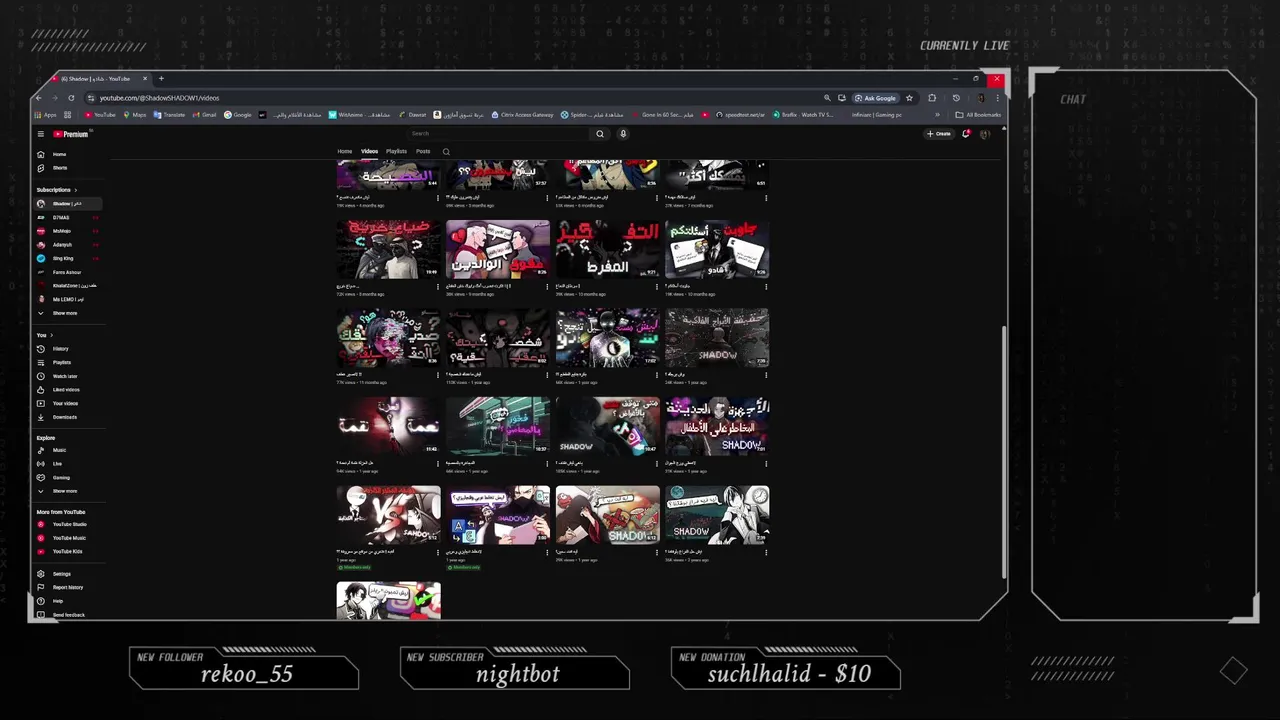Open Watch later in the sidebar
1280x720 pixels.
click(68, 376)
